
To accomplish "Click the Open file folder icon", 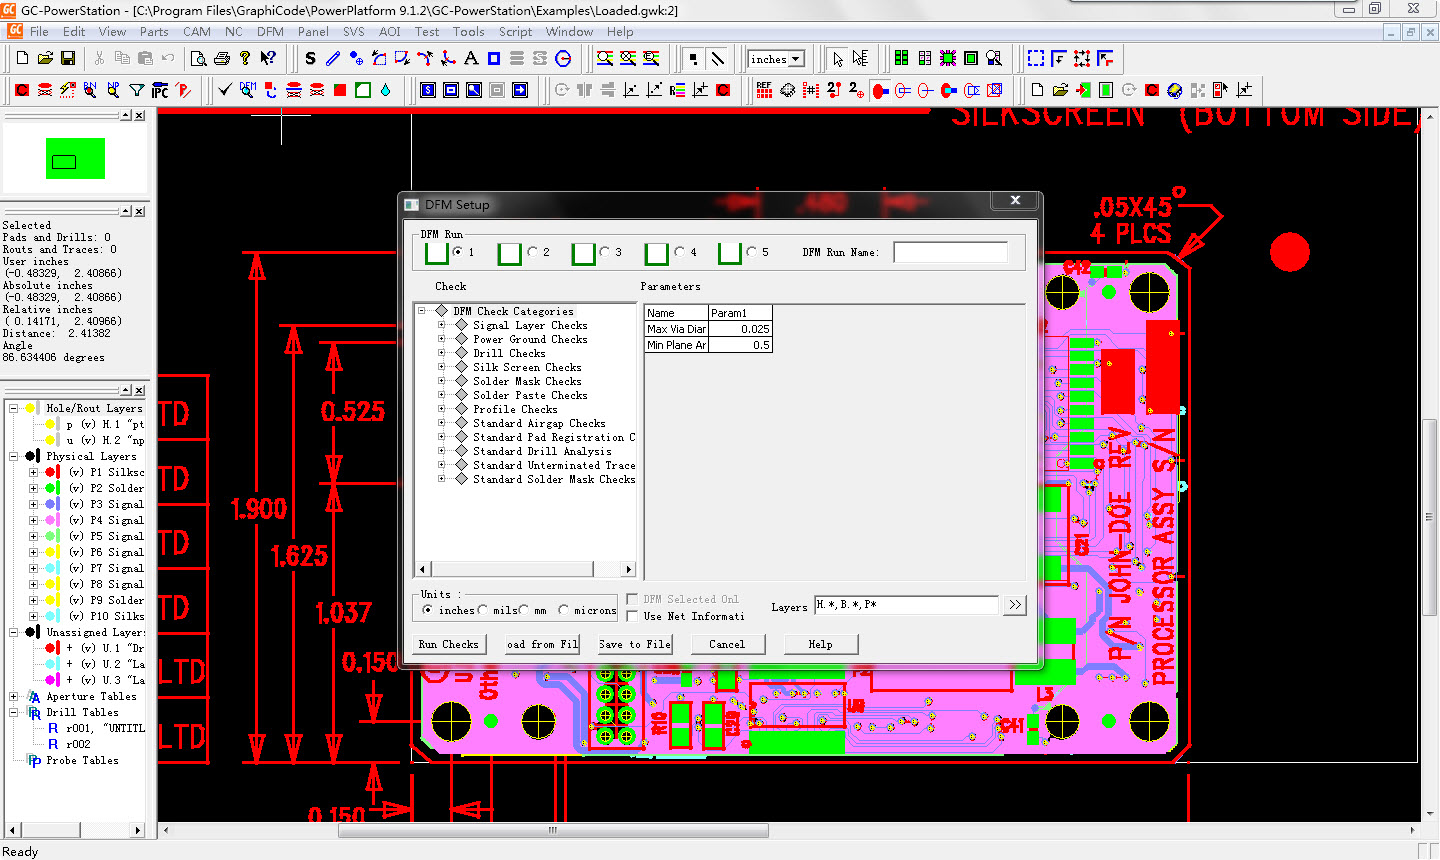I will (45, 59).
